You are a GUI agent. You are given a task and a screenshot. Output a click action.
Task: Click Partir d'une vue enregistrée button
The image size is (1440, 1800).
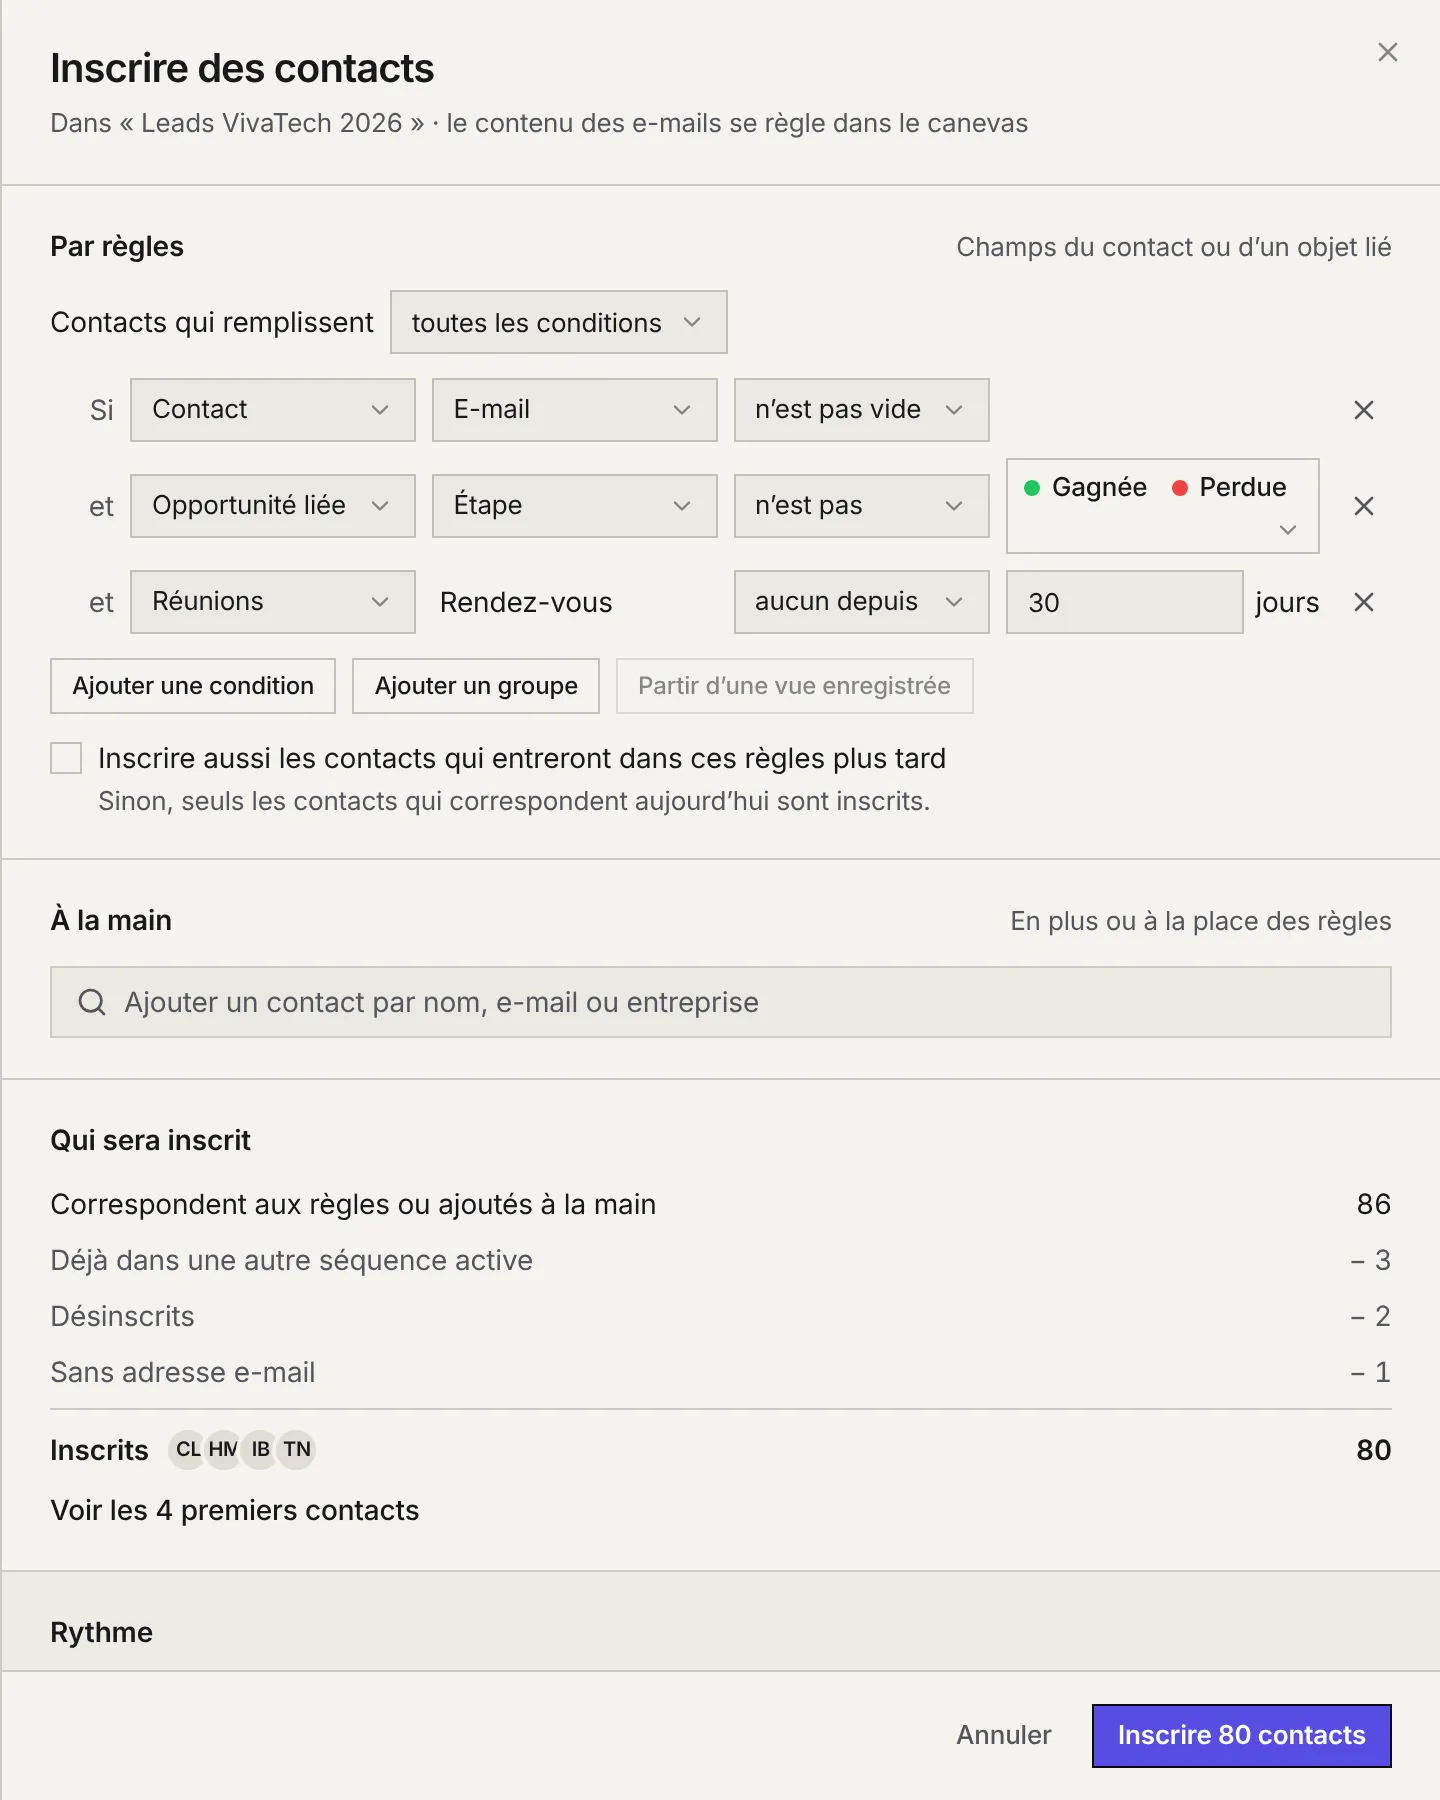794,686
